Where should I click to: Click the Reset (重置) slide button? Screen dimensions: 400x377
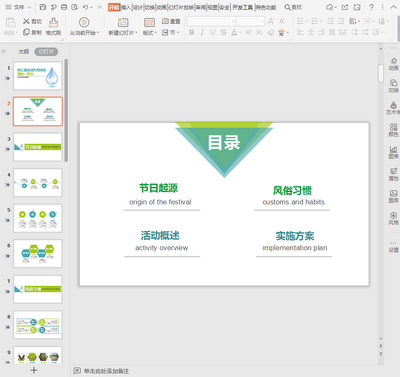coord(171,21)
